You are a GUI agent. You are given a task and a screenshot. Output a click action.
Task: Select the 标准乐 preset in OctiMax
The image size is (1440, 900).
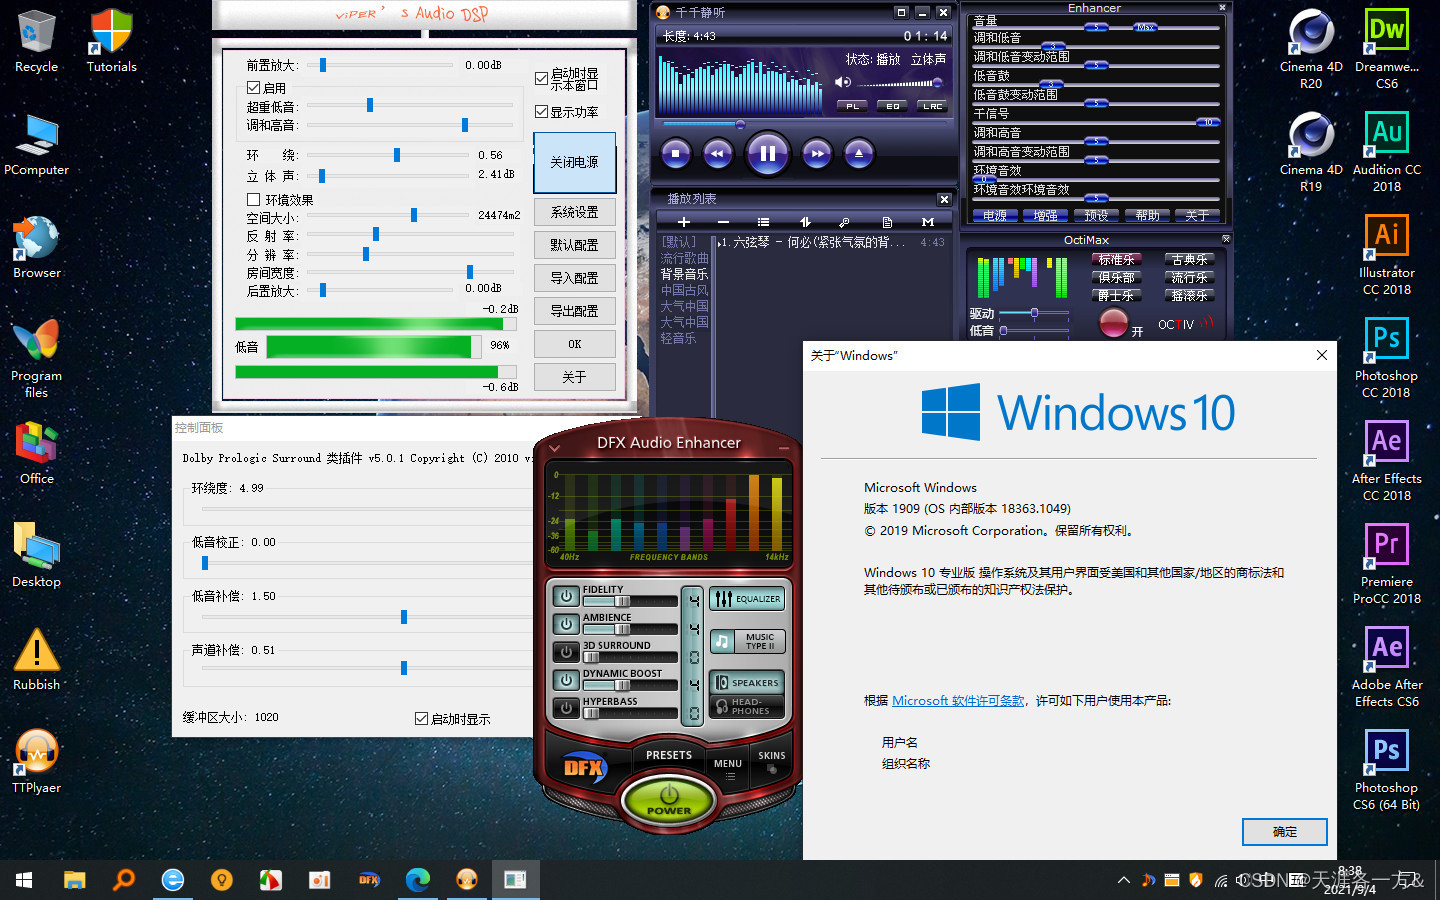point(1117,259)
